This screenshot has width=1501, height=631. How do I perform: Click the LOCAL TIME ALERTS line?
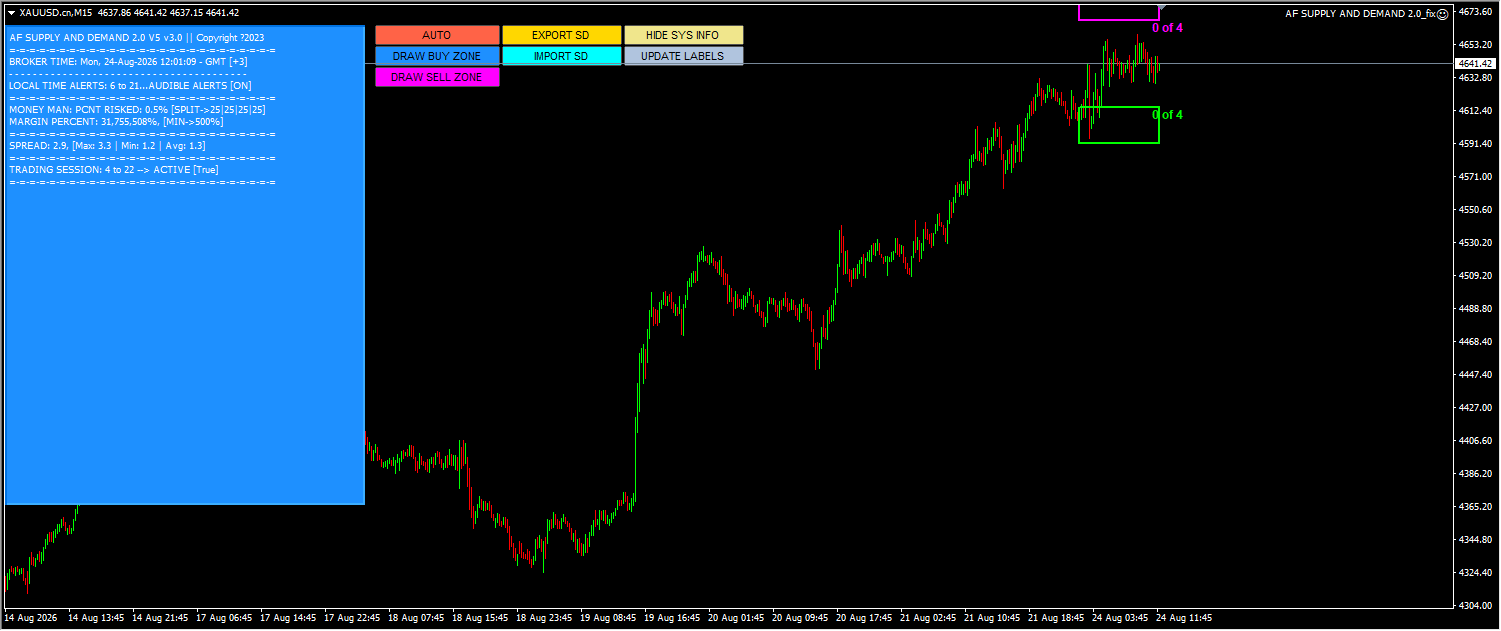coord(130,86)
